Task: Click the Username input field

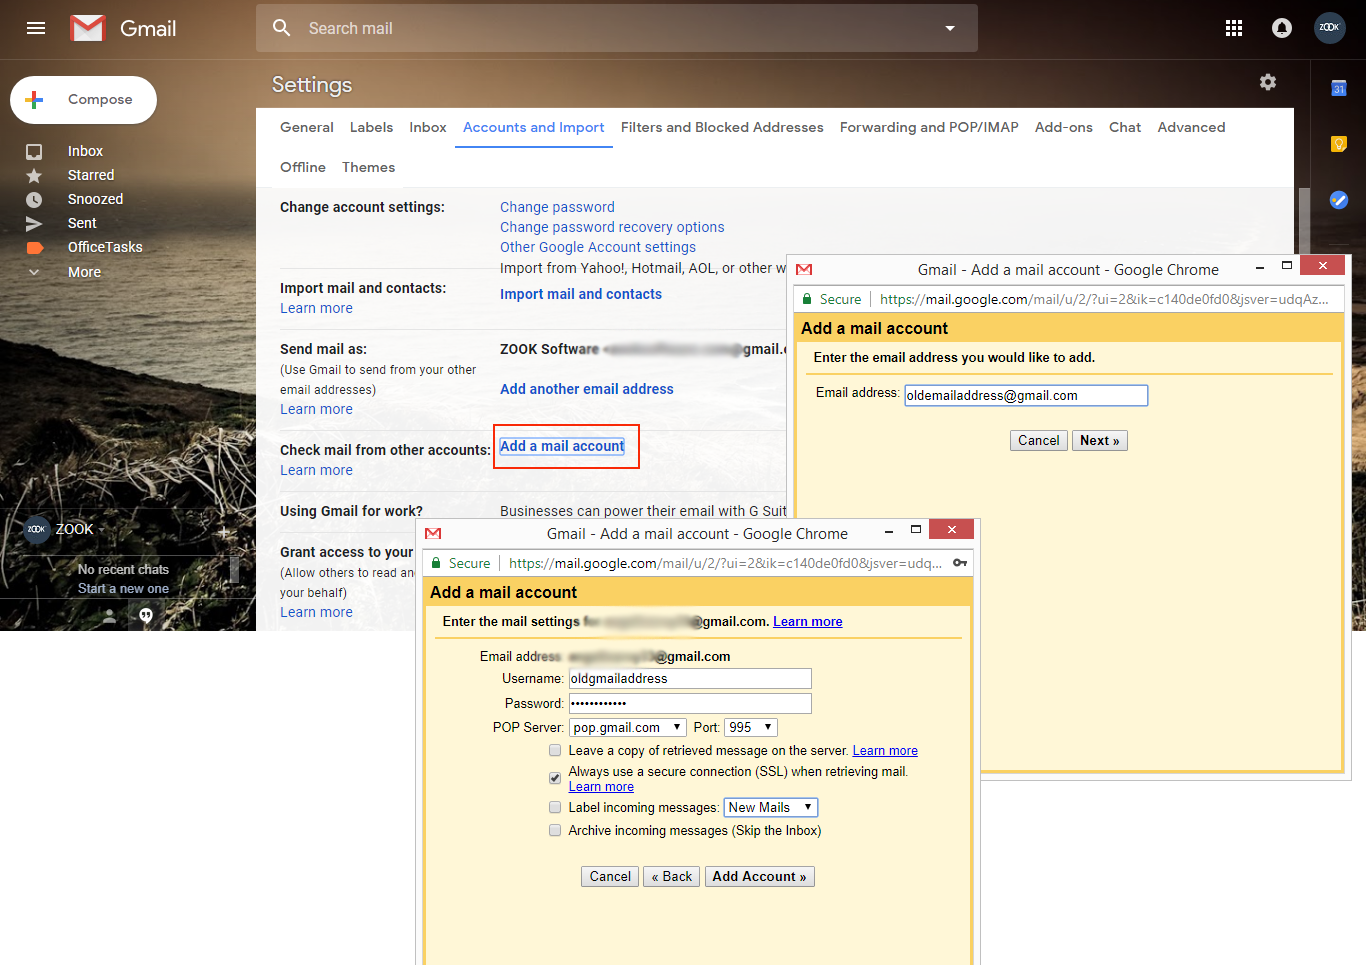Action: coord(690,678)
